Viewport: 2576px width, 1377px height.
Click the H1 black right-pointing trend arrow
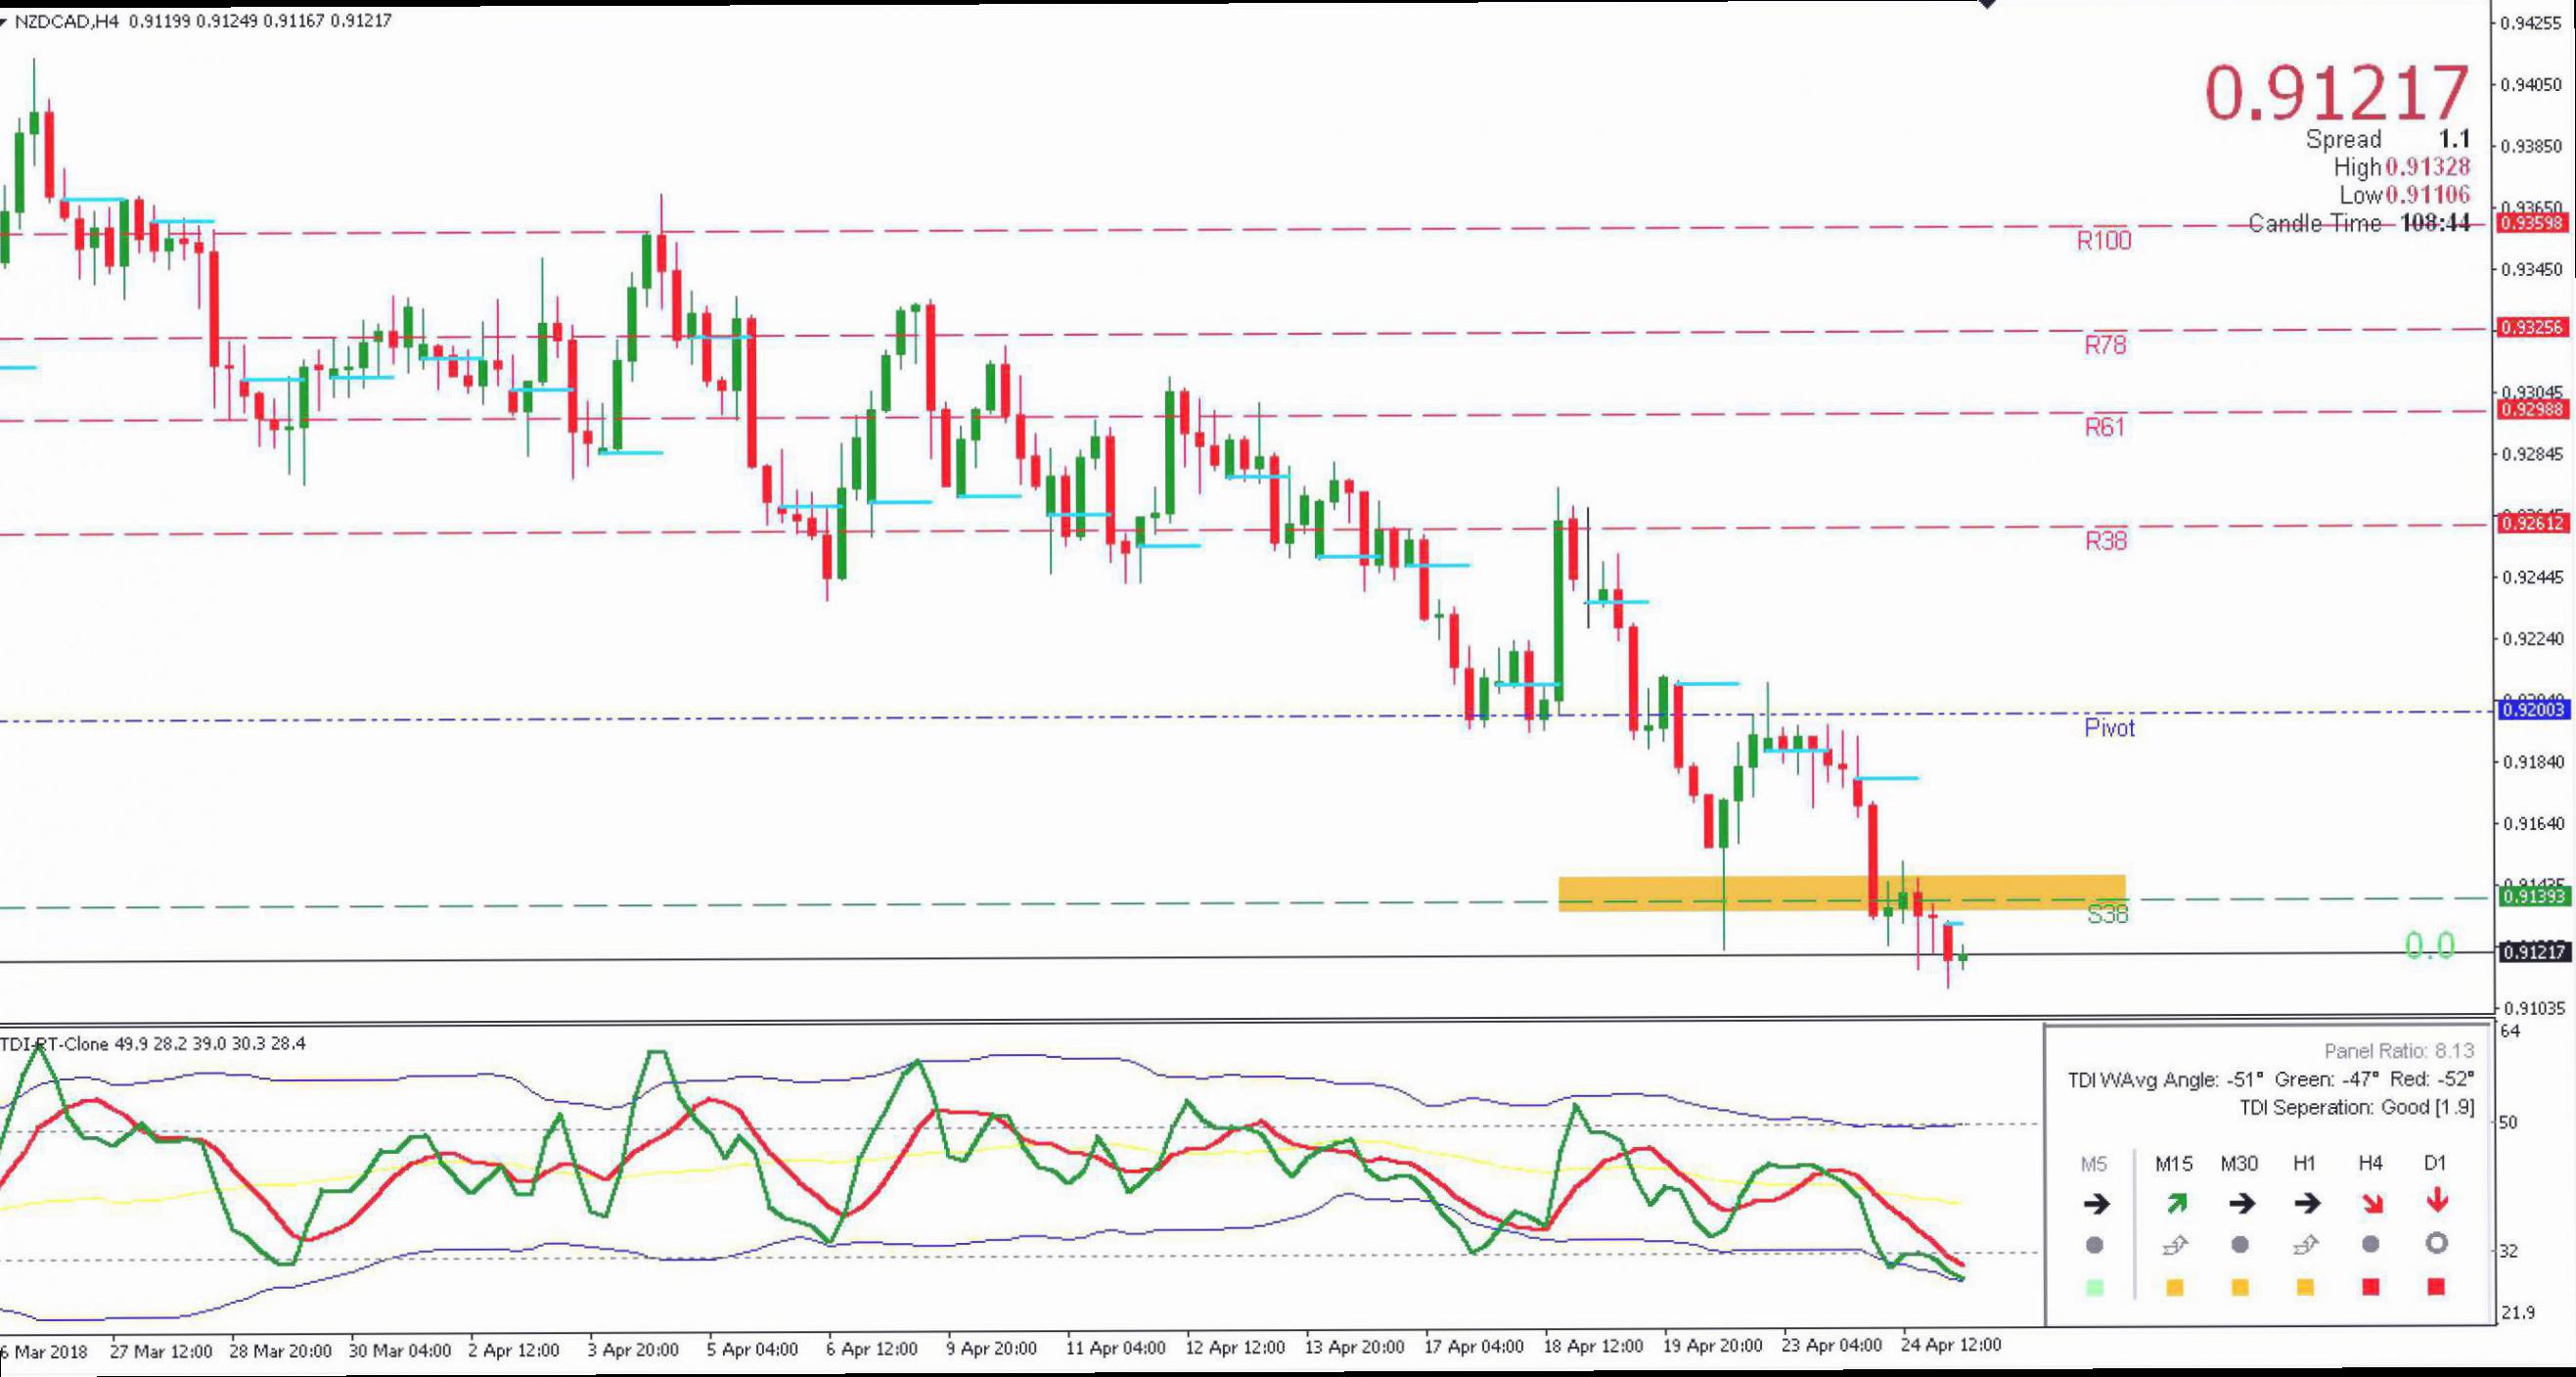click(x=2306, y=1204)
